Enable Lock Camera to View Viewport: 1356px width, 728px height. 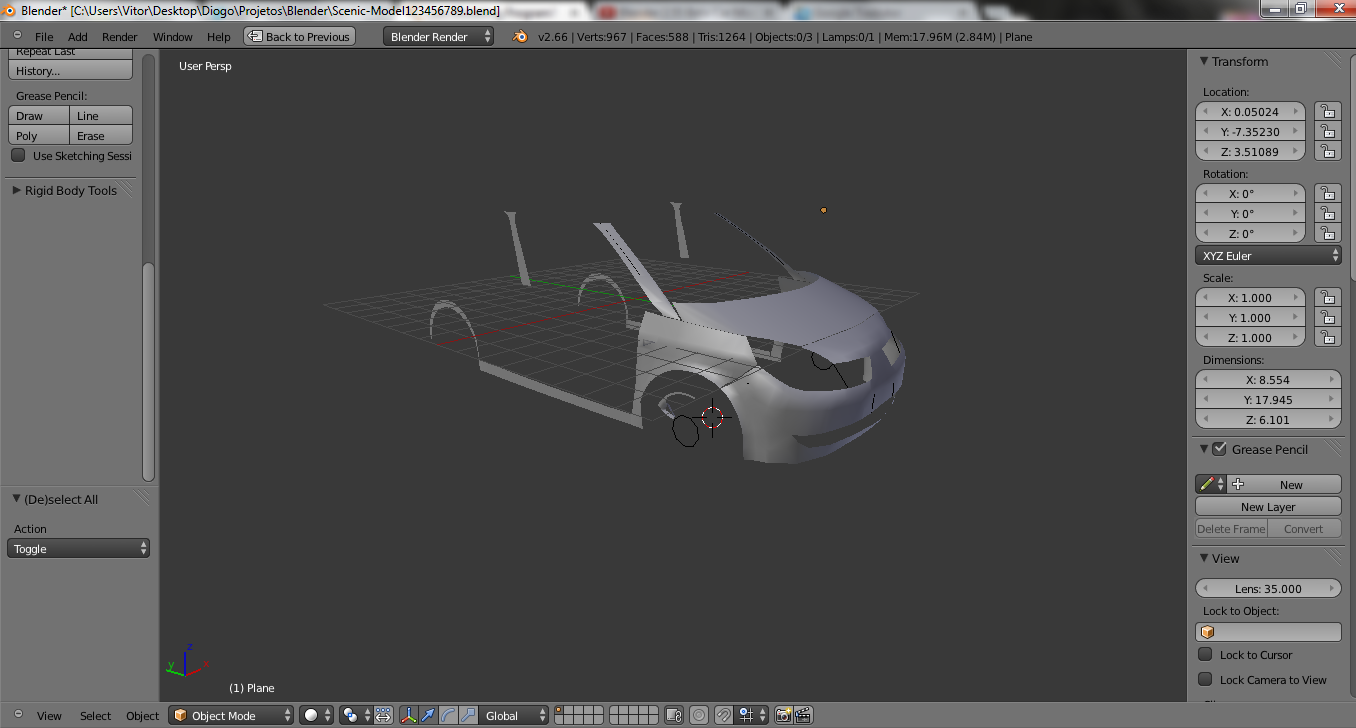1205,680
